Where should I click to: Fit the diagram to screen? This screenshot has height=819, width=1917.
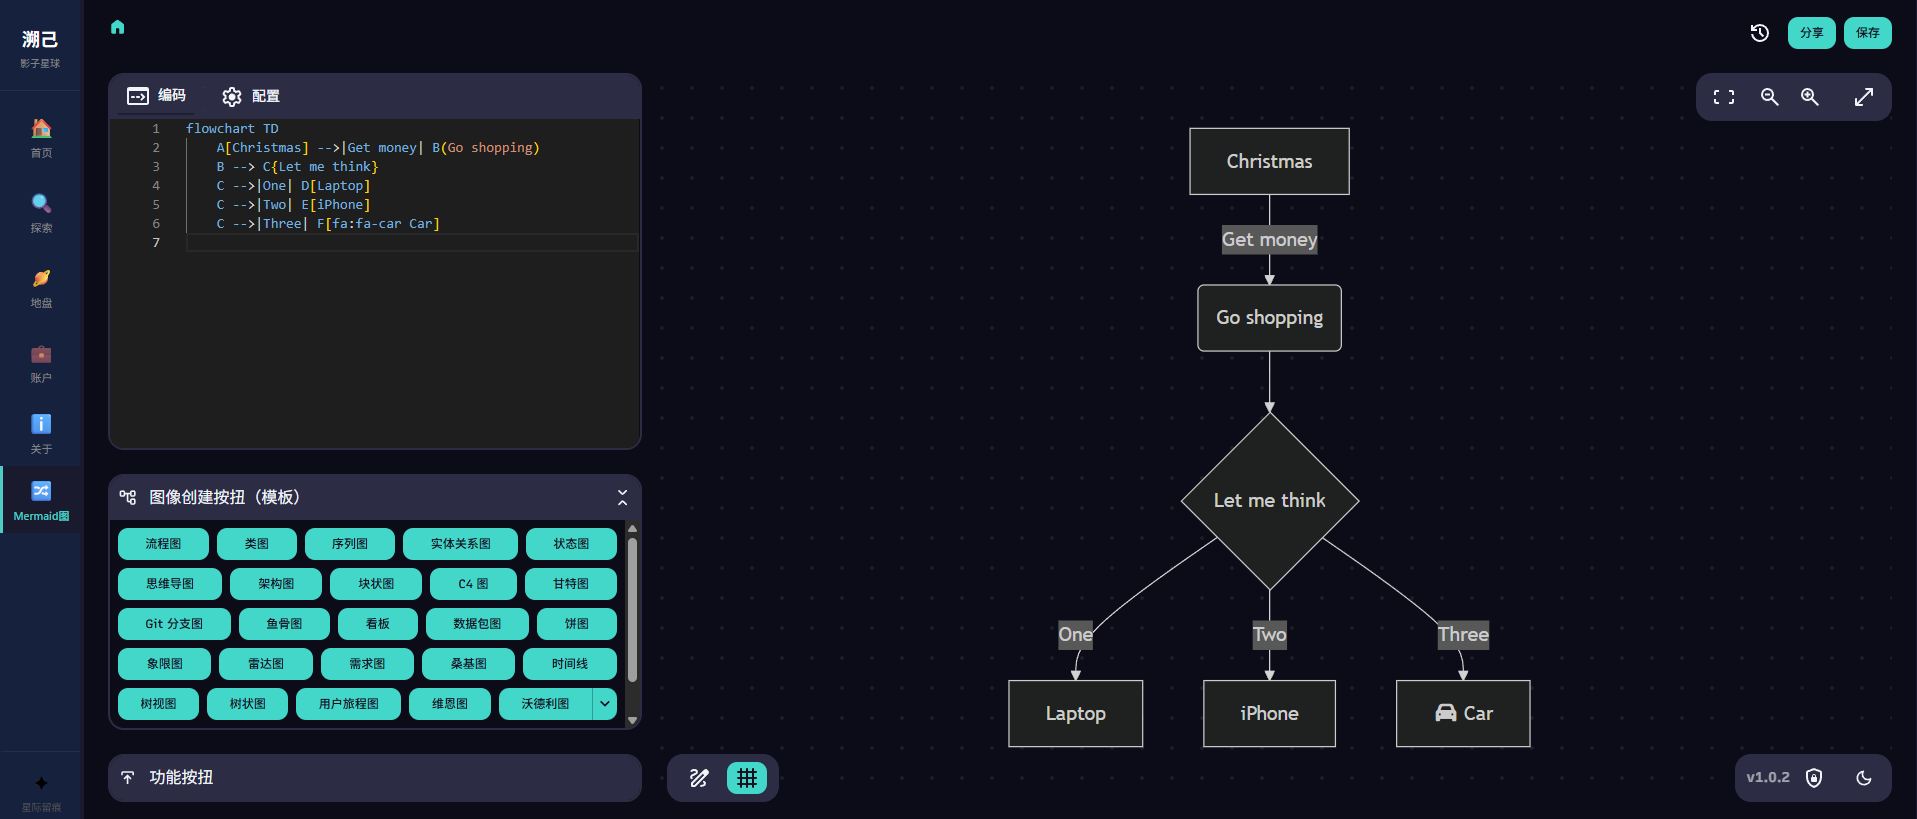(1724, 97)
